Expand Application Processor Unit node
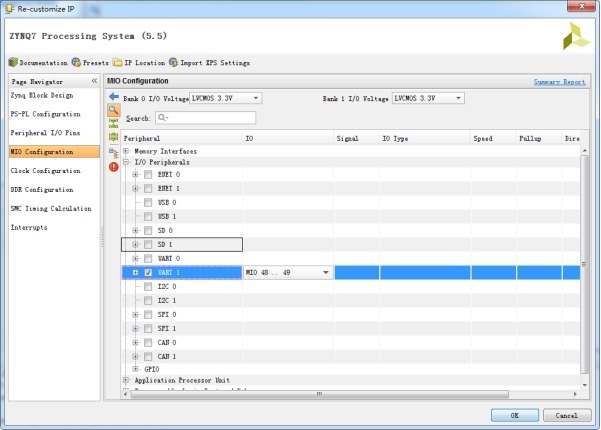 126,380
